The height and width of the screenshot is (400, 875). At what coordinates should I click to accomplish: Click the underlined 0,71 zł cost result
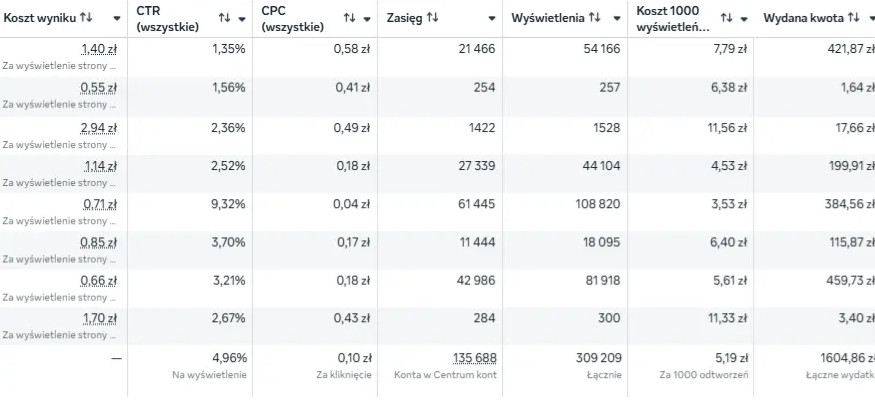(x=100, y=204)
